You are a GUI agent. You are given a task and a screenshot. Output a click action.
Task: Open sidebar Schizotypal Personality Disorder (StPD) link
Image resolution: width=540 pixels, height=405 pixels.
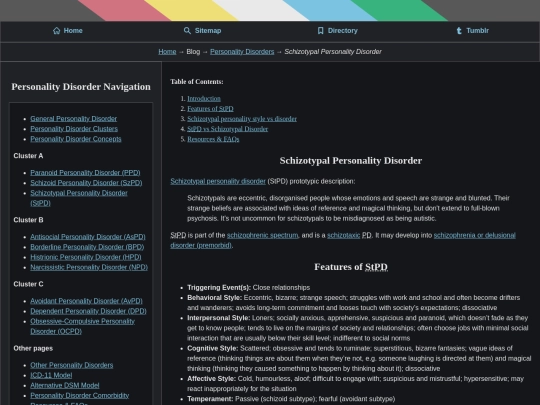pos(79,198)
